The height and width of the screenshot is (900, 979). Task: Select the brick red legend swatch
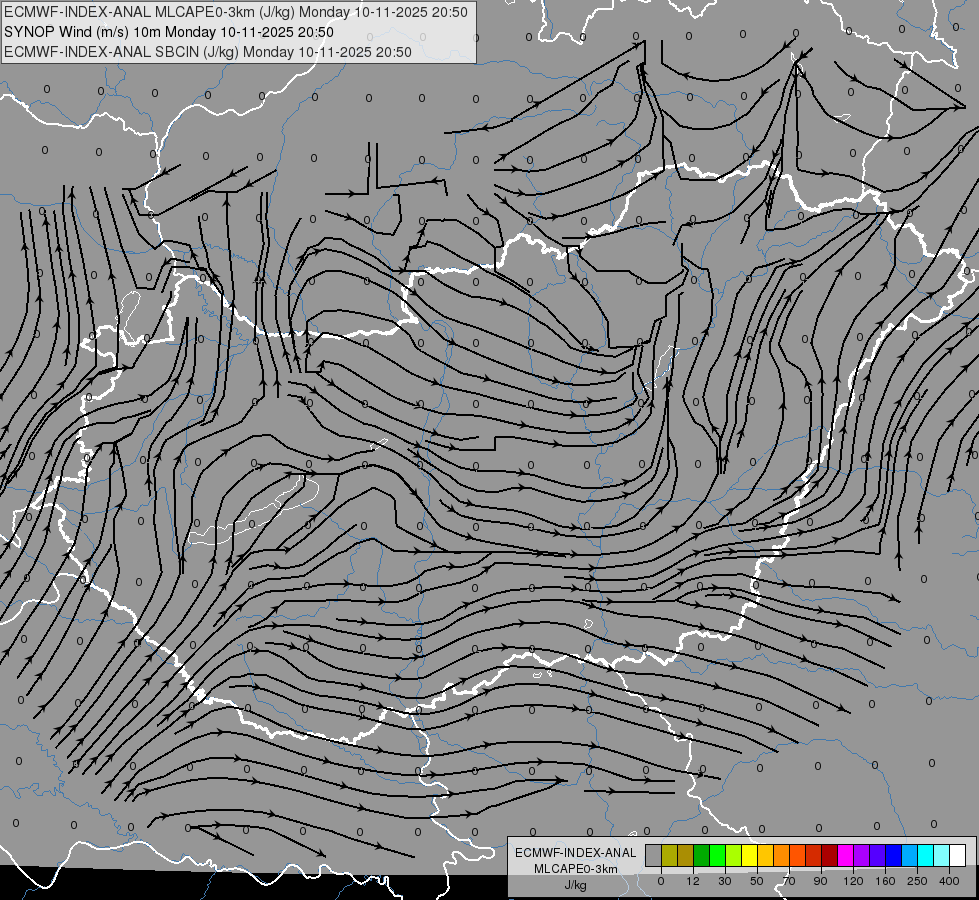click(814, 855)
